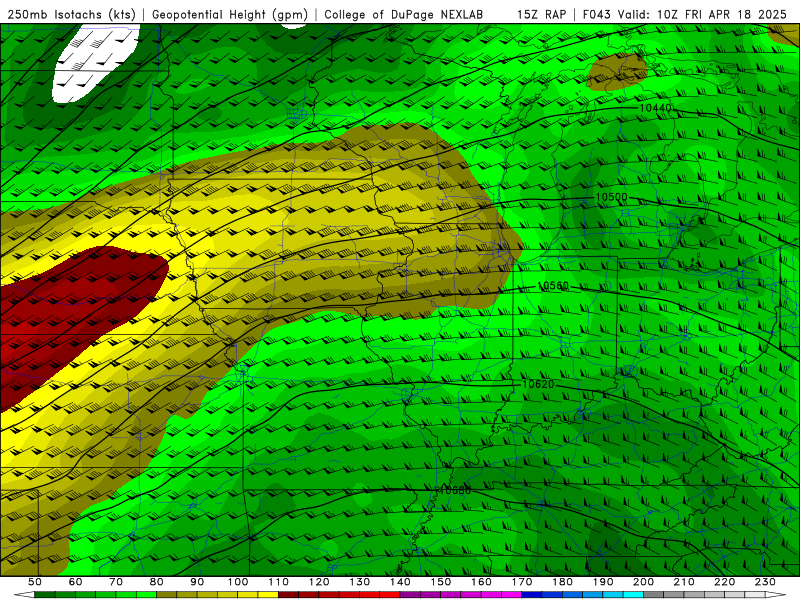Click the 220 value on the color scale
The height and width of the screenshot is (600, 800).
725,582
